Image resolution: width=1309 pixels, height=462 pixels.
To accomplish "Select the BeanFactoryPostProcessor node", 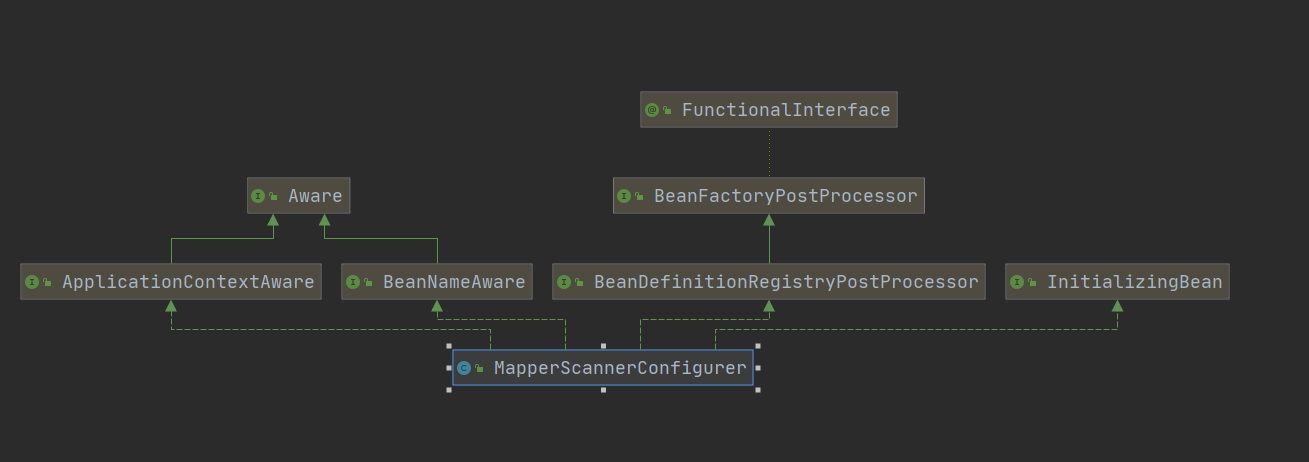I will click(769, 196).
